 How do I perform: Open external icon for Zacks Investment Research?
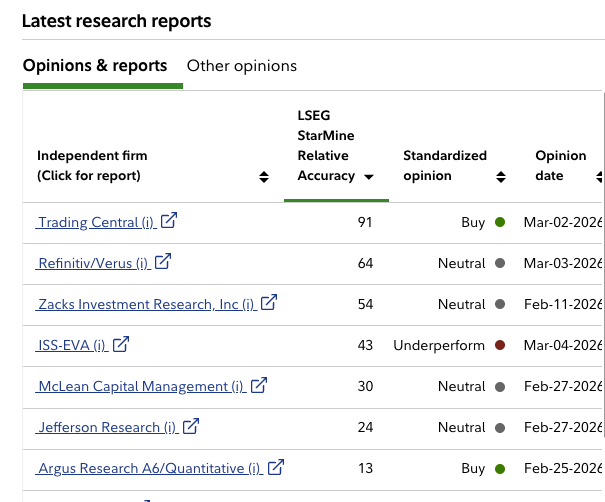click(x=269, y=303)
